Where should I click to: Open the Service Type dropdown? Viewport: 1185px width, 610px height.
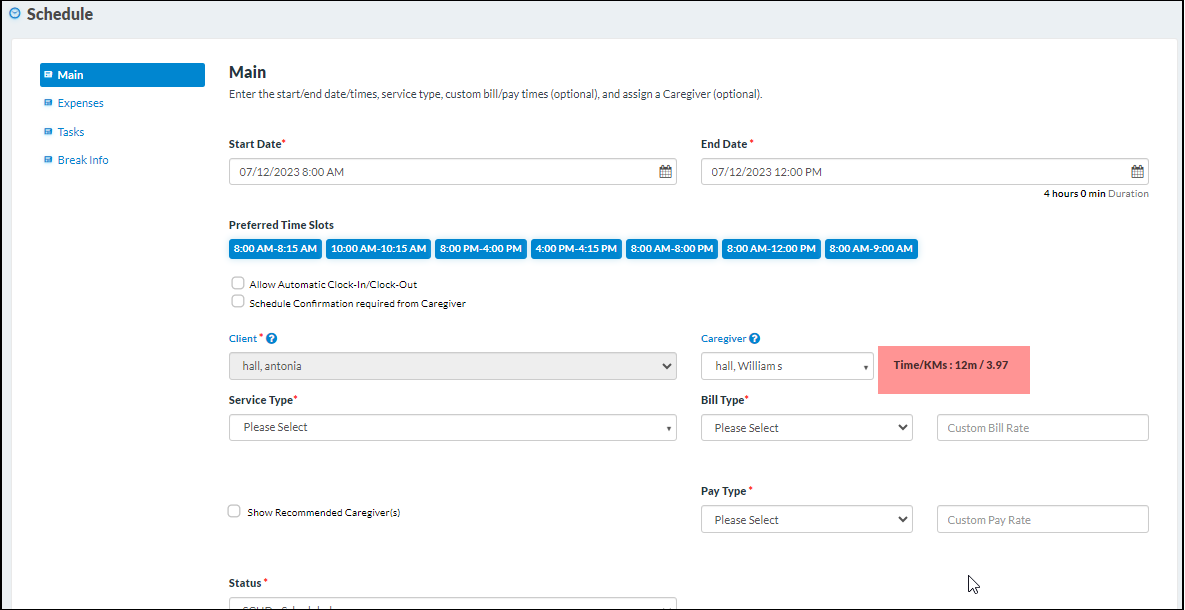click(x=452, y=426)
